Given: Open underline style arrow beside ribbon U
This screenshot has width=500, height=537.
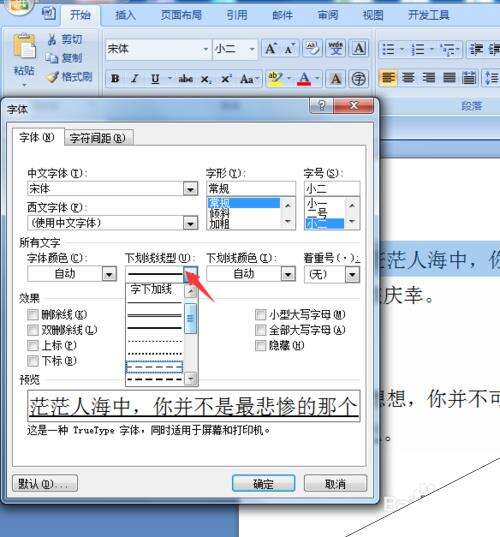Looking at the screenshot, I should [170, 79].
